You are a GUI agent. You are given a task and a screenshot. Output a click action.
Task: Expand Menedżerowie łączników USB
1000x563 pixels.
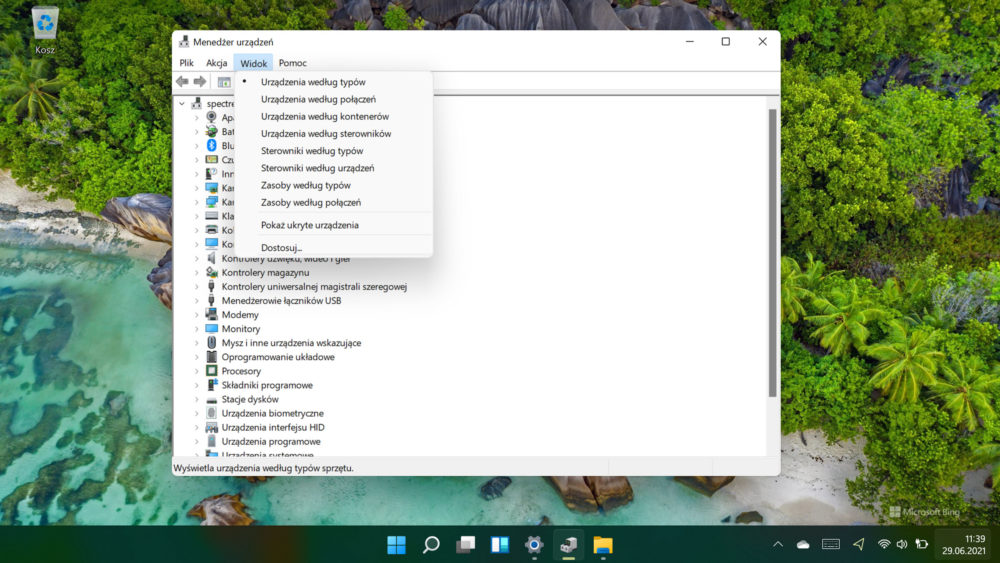click(196, 301)
